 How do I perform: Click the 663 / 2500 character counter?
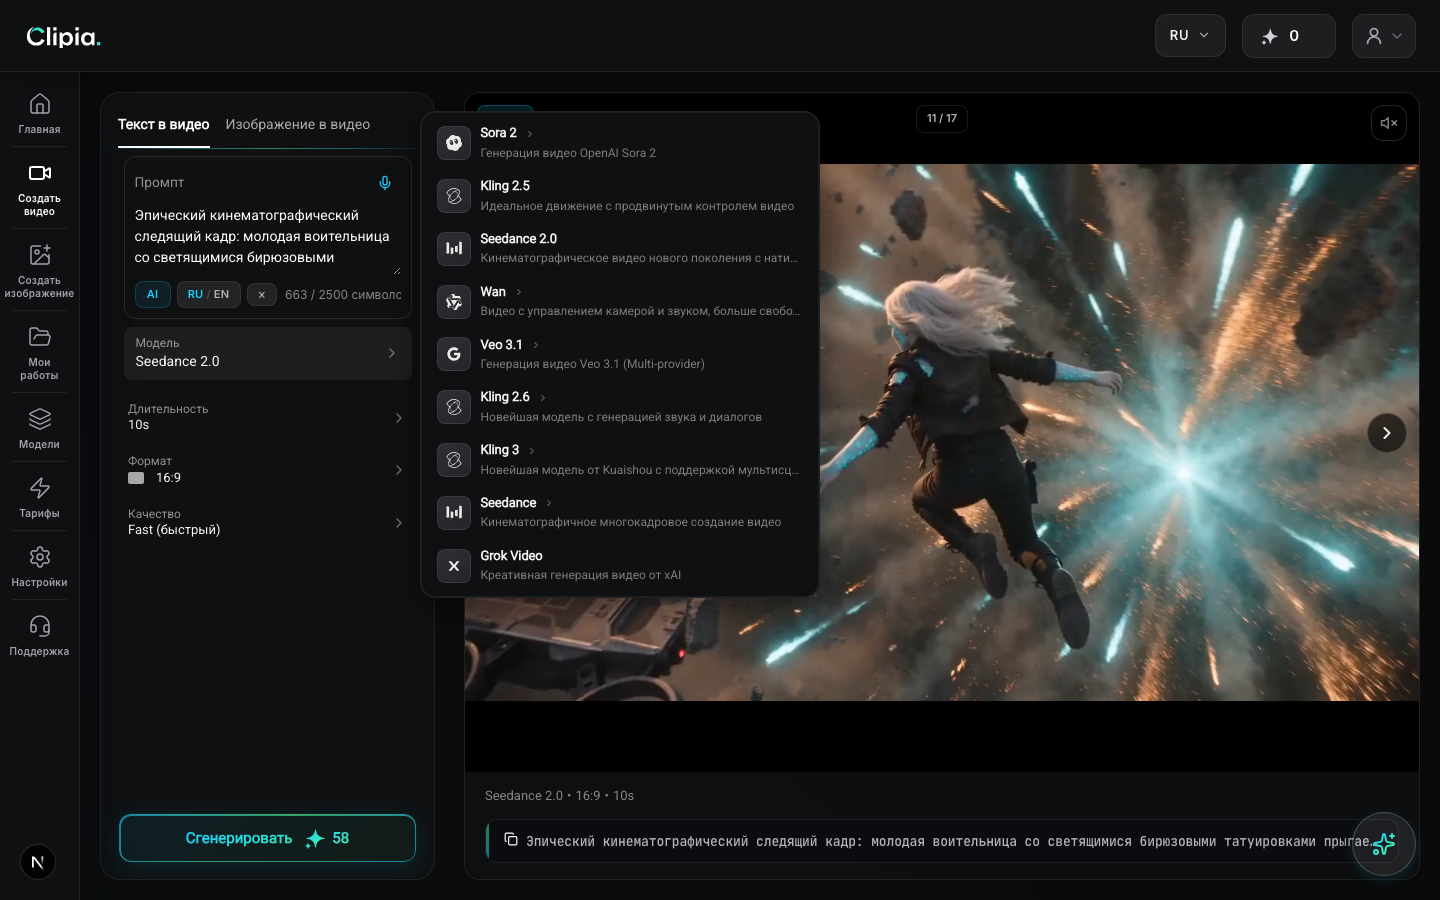(343, 295)
